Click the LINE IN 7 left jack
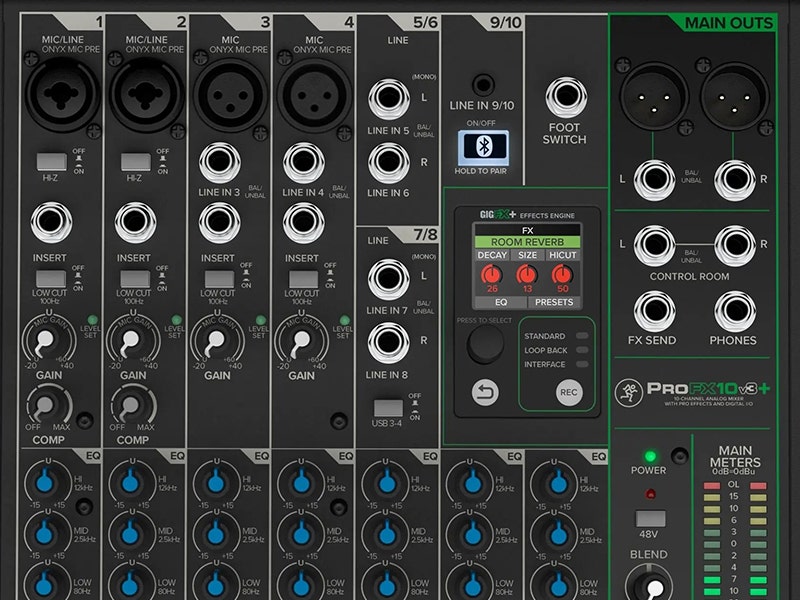 tap(389, 279)
